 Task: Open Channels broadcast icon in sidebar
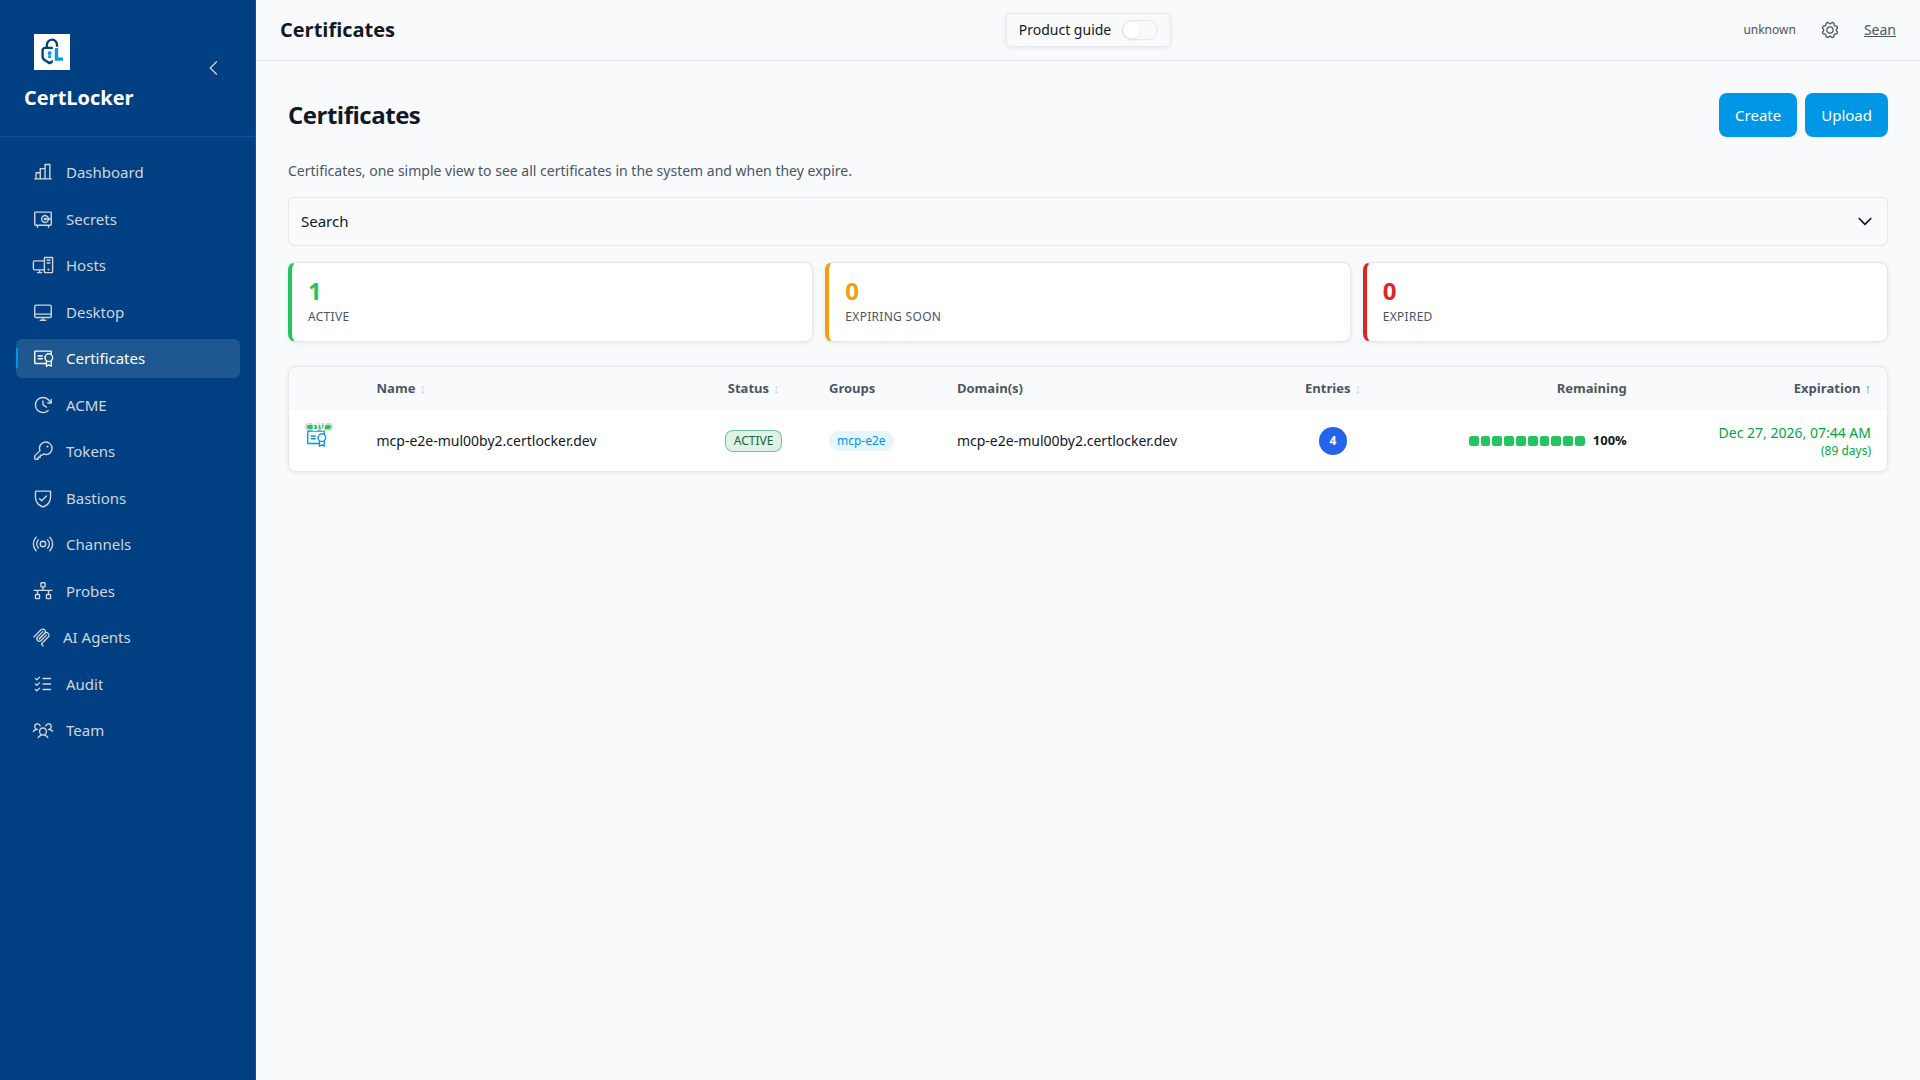pyautogui.click(x=43, y=545)
